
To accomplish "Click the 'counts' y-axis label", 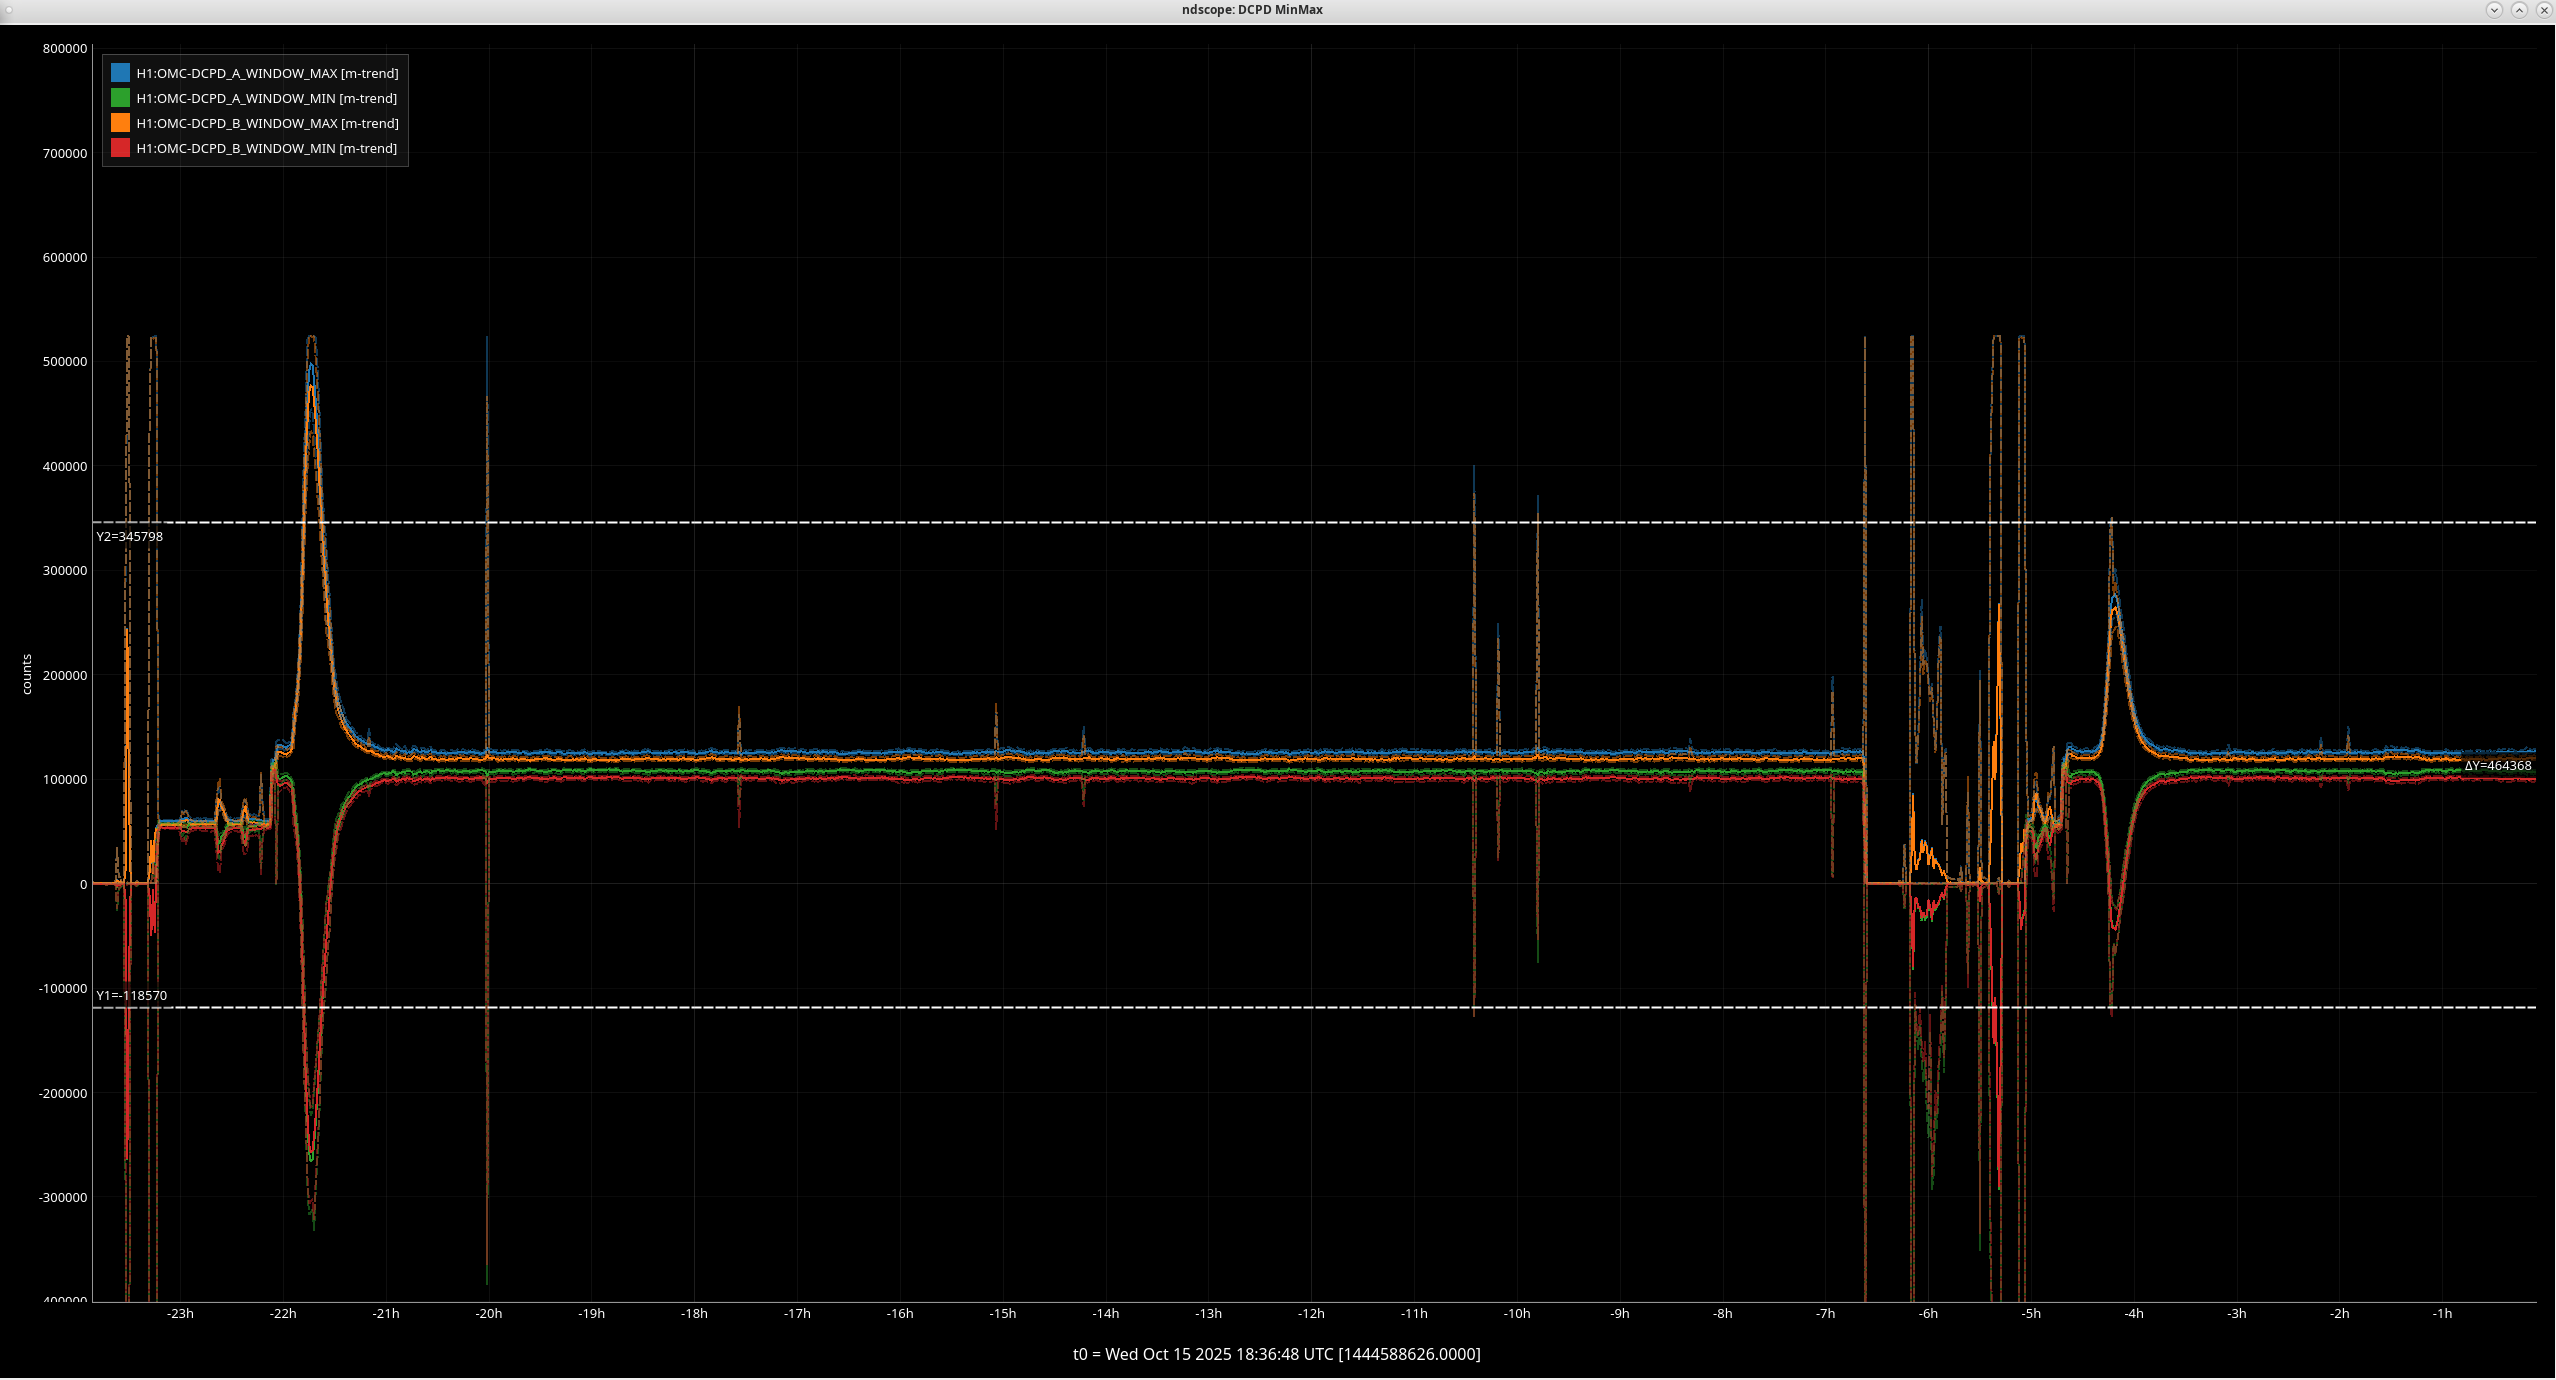I will pyautogui.click(x=27, y=674).
